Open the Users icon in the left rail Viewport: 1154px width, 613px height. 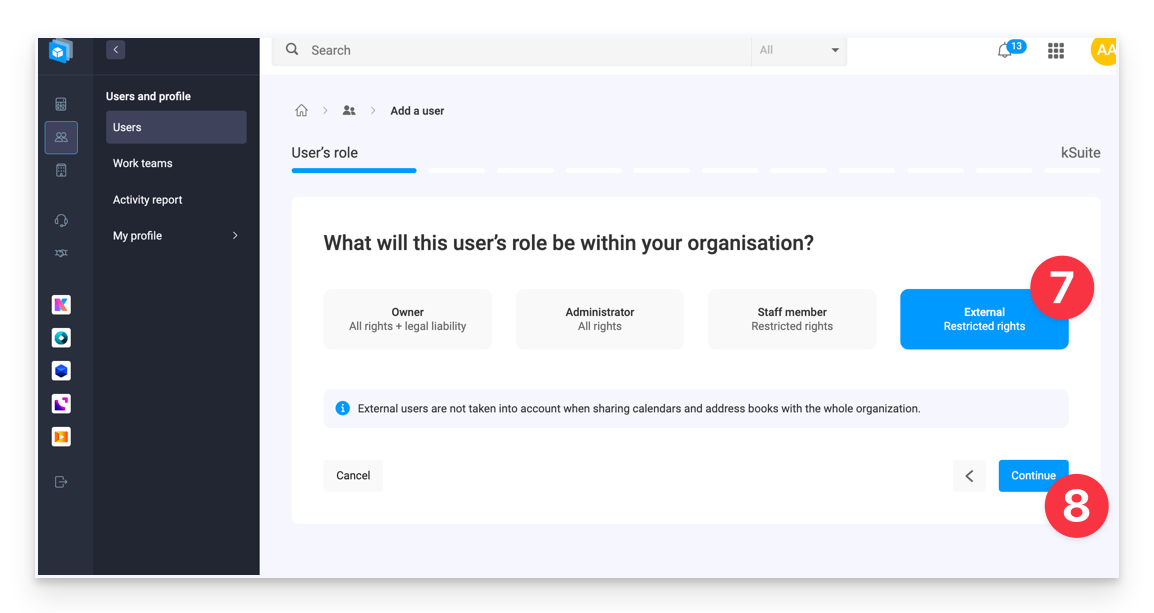(x=61, y=137)
